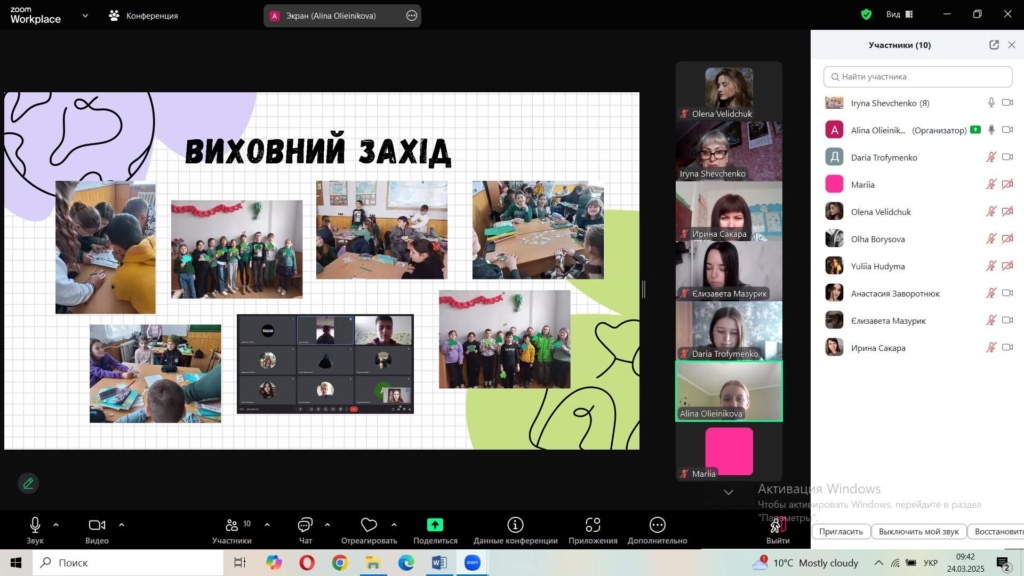Select Alina Olieinikova highlighted video thumbnail

[729, 391]
